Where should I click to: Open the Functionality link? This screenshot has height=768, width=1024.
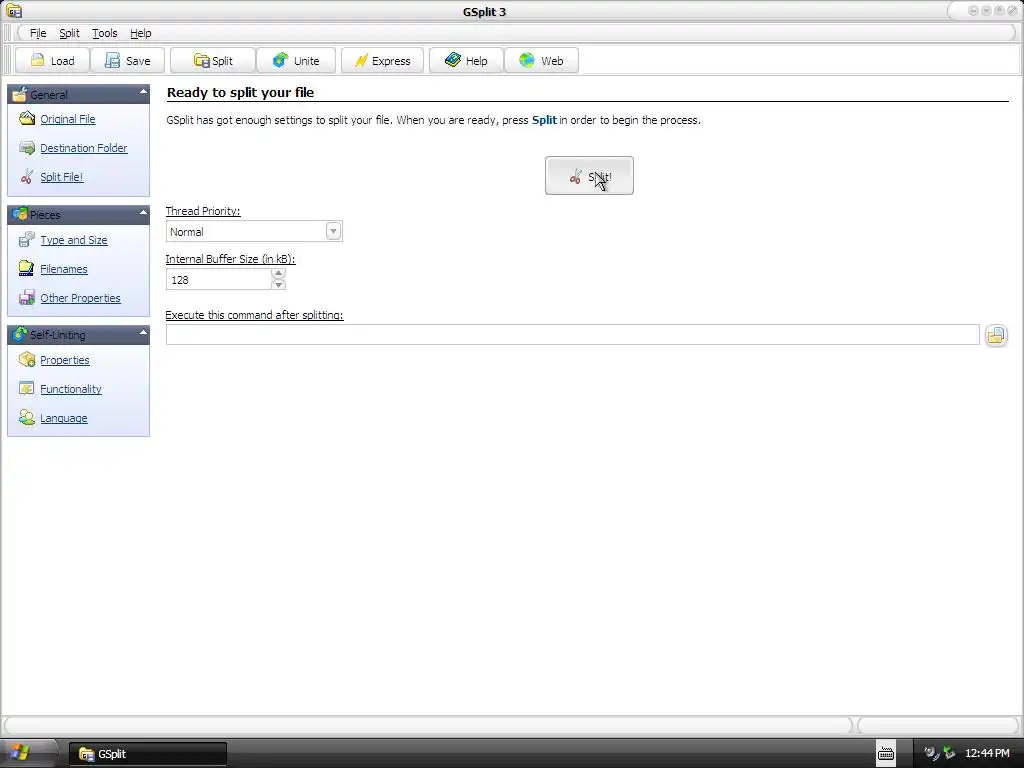coord(71,389)
